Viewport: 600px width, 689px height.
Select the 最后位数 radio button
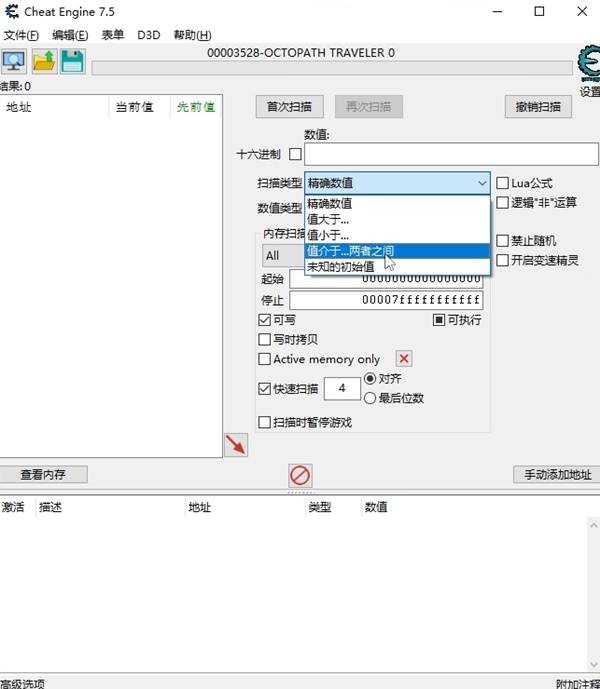(370, 398)
